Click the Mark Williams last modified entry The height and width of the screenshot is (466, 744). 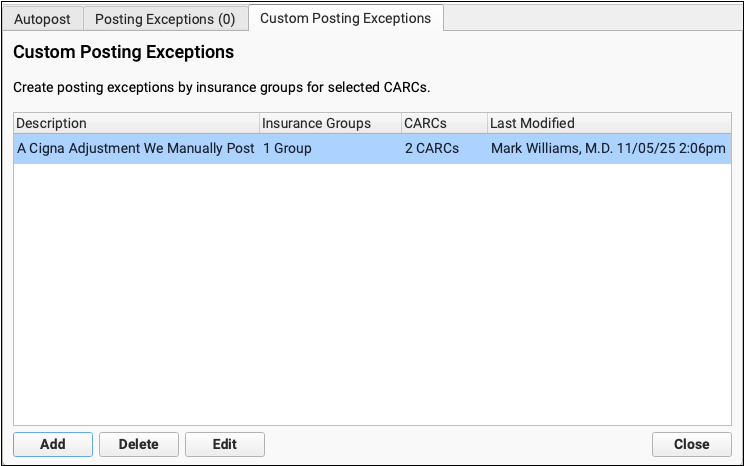point(608,149)
